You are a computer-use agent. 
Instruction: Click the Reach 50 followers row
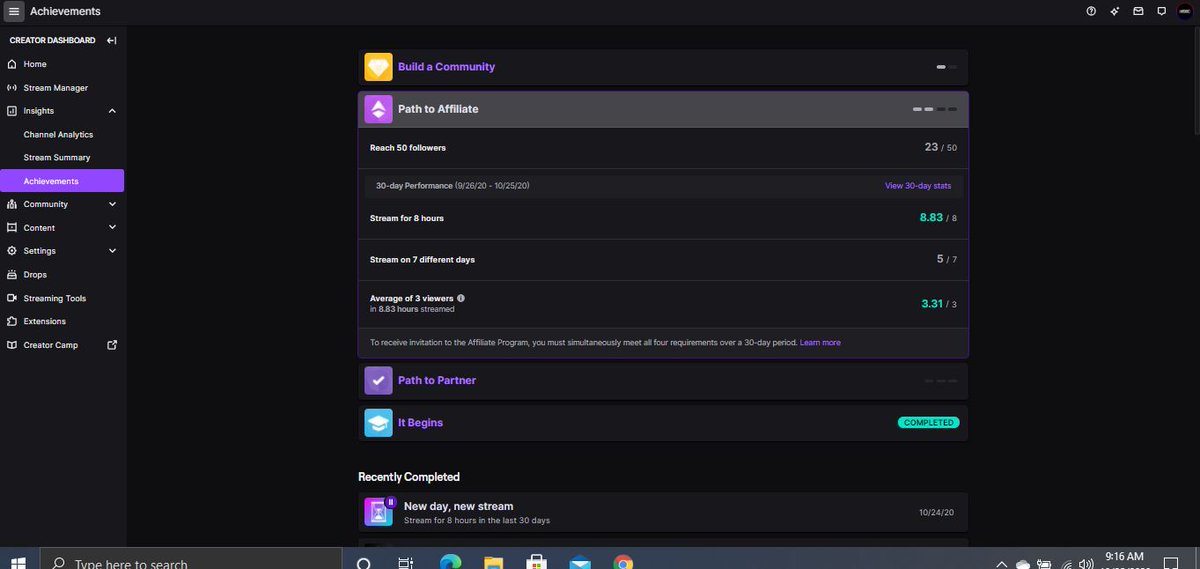tap(663, 148)
